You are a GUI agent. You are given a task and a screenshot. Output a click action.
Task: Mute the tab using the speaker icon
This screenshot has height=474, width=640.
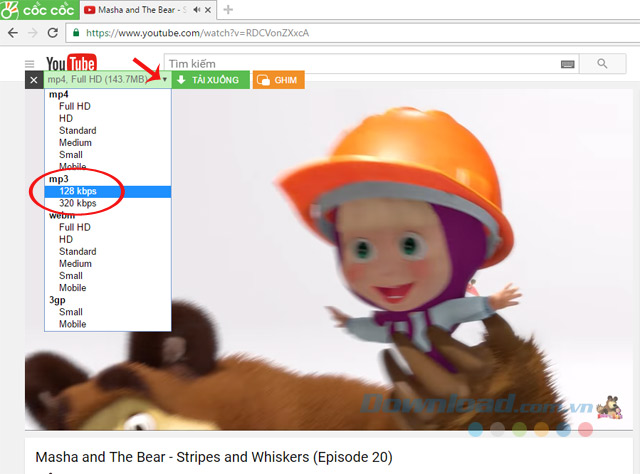(197, 10)
